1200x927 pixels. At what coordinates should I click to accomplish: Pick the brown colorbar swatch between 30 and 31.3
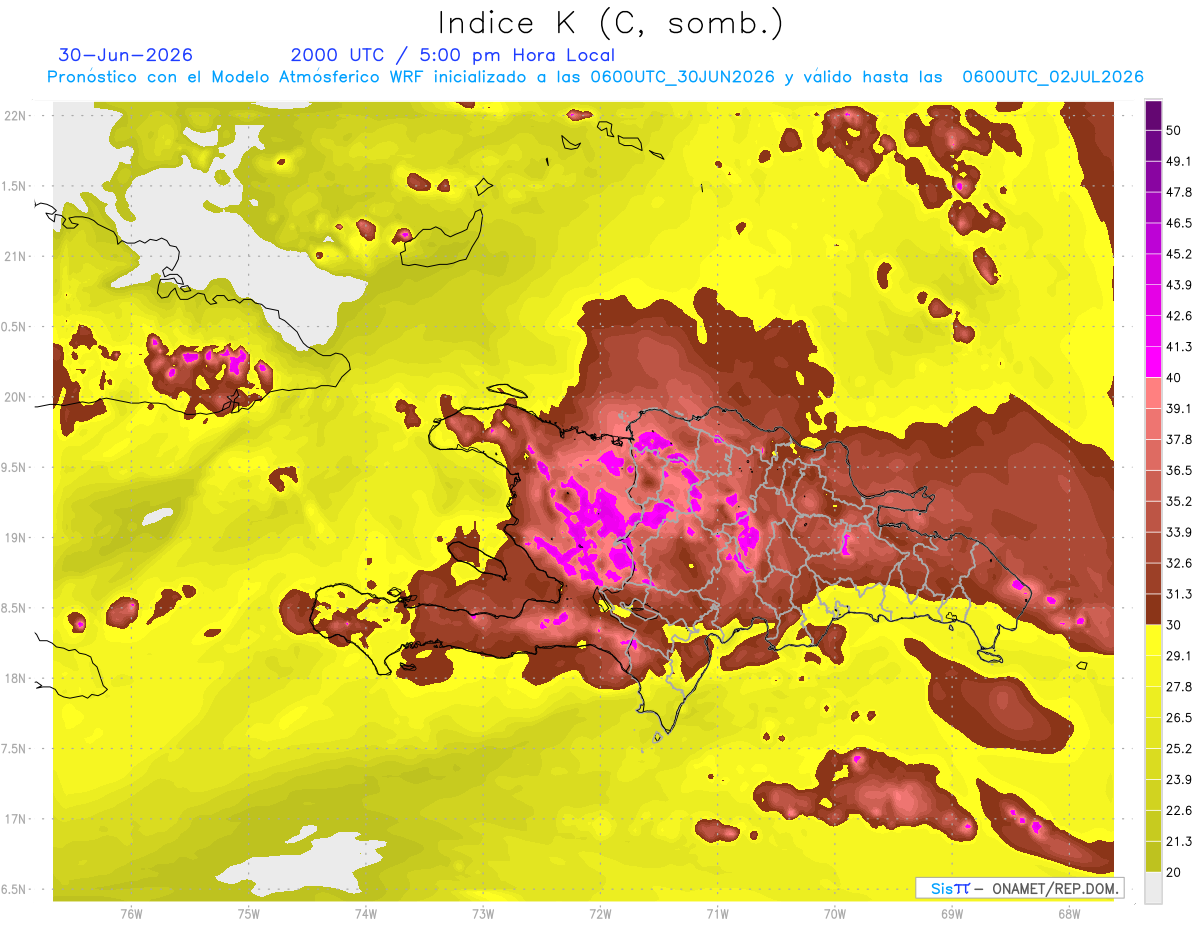pyautogui.click(x=1153, y=609)
